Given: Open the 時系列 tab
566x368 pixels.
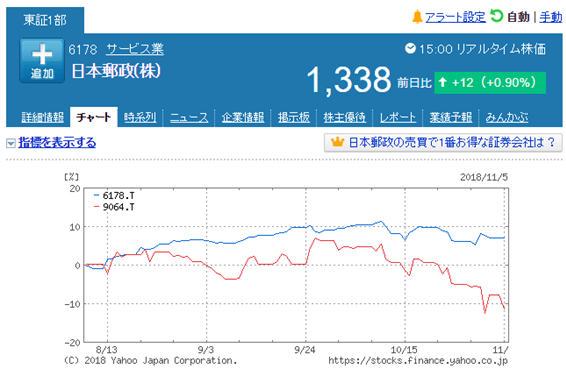Looking at the screenshot, I should pyautogui.click(x=140, y=117).
